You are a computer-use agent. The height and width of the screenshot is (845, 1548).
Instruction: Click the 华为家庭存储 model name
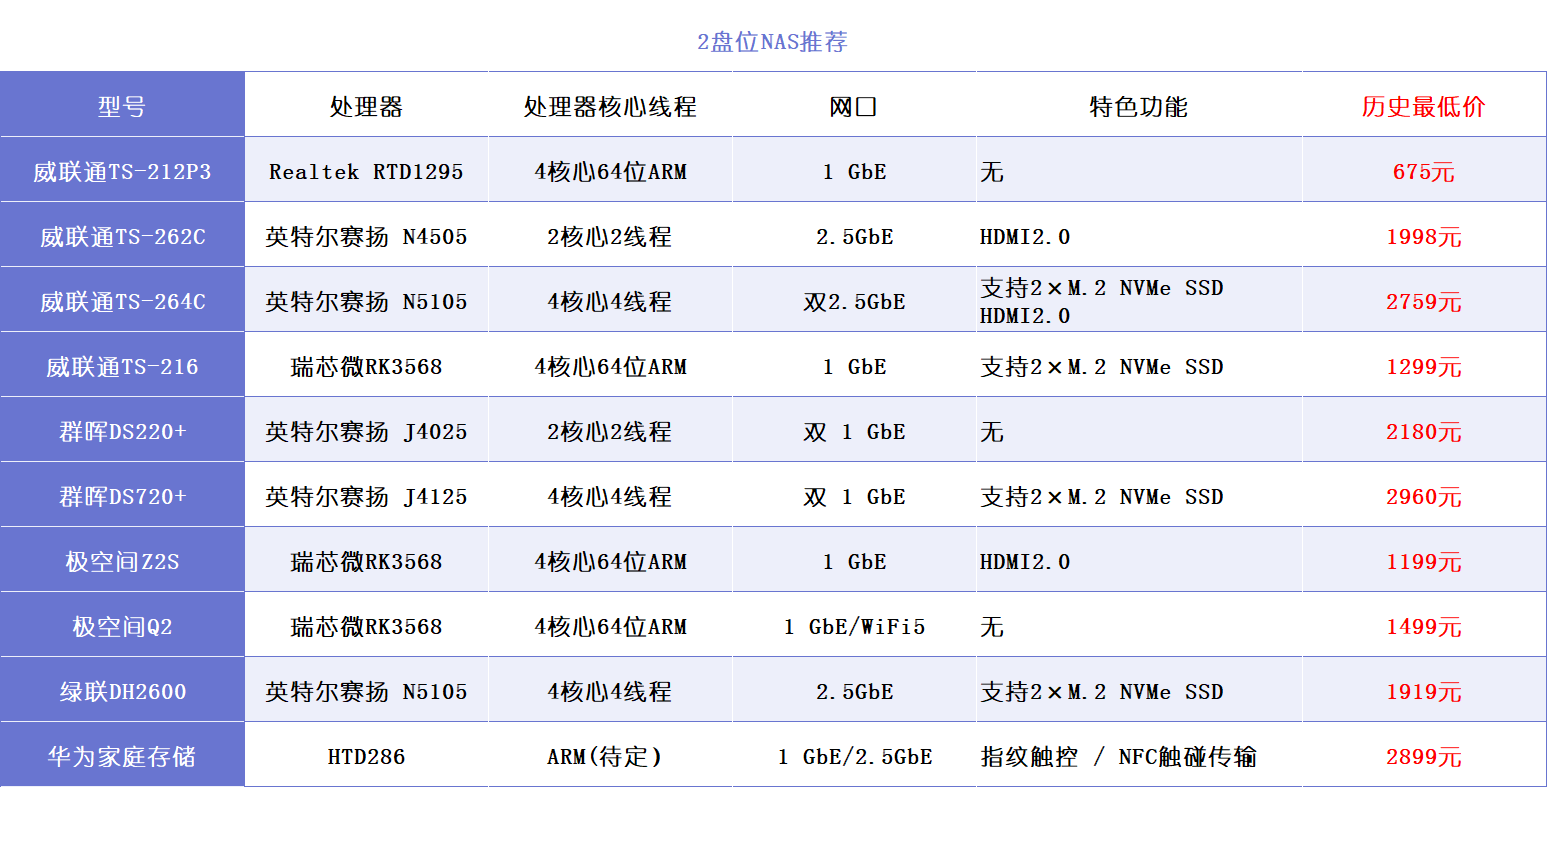122,756
